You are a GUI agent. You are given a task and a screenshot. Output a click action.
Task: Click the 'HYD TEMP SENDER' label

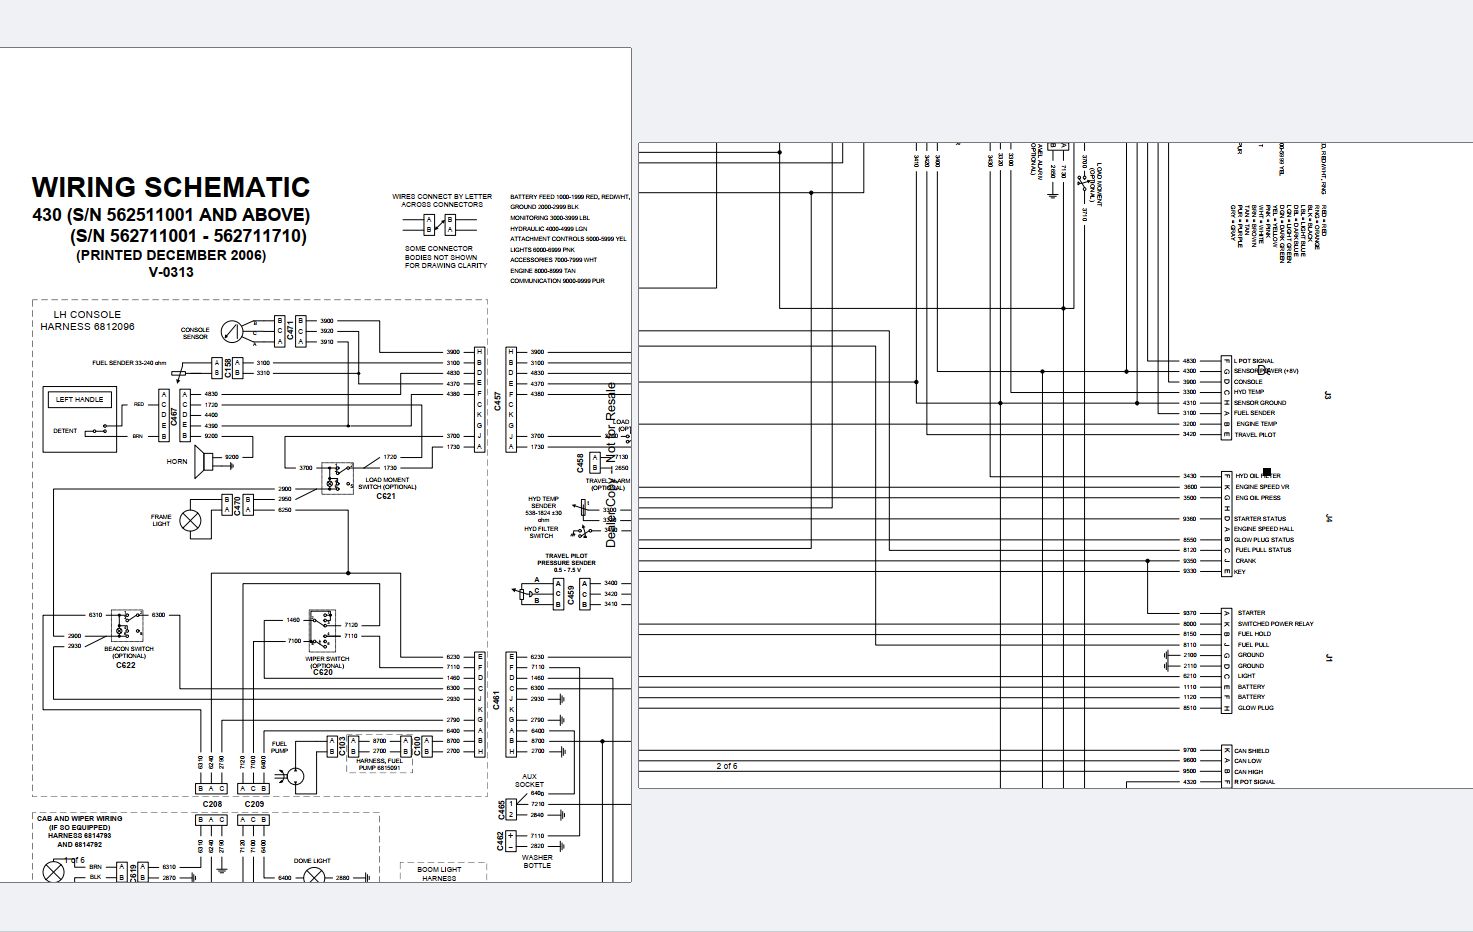(543, 502)
